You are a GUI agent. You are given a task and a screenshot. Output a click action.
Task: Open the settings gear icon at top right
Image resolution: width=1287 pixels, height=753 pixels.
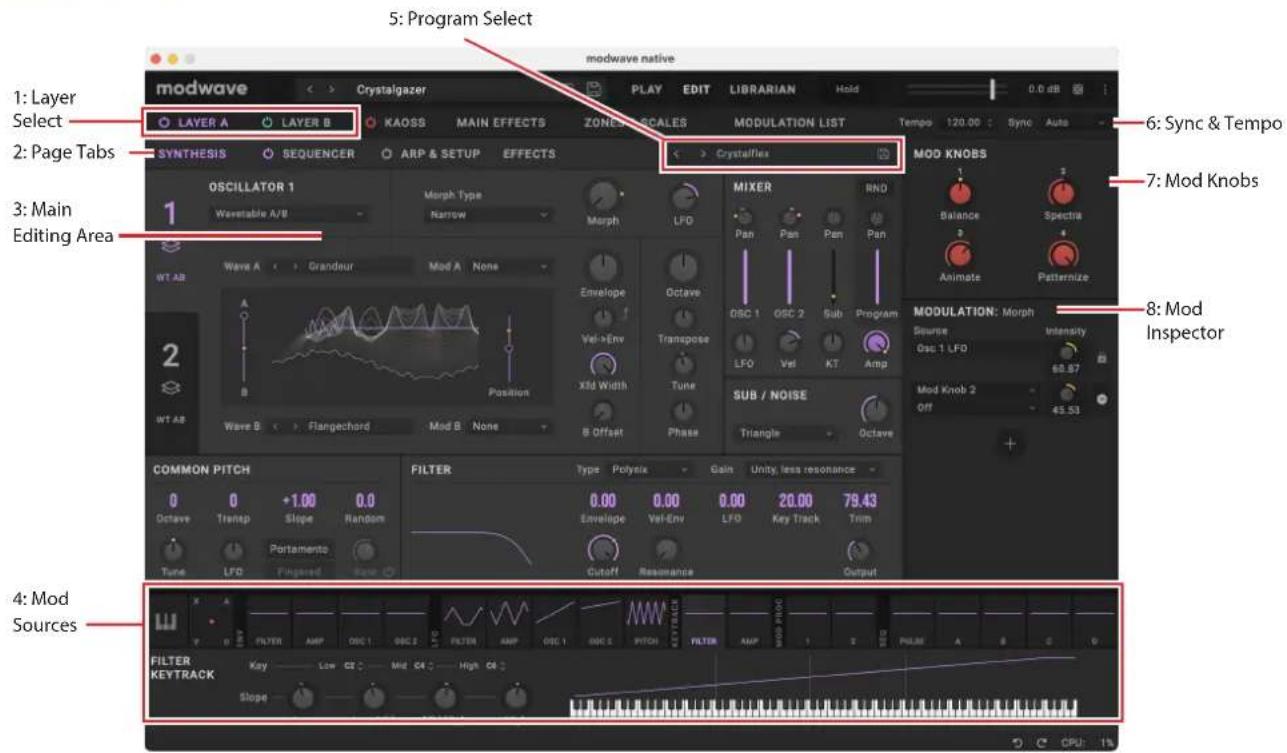coord(1078,90)
